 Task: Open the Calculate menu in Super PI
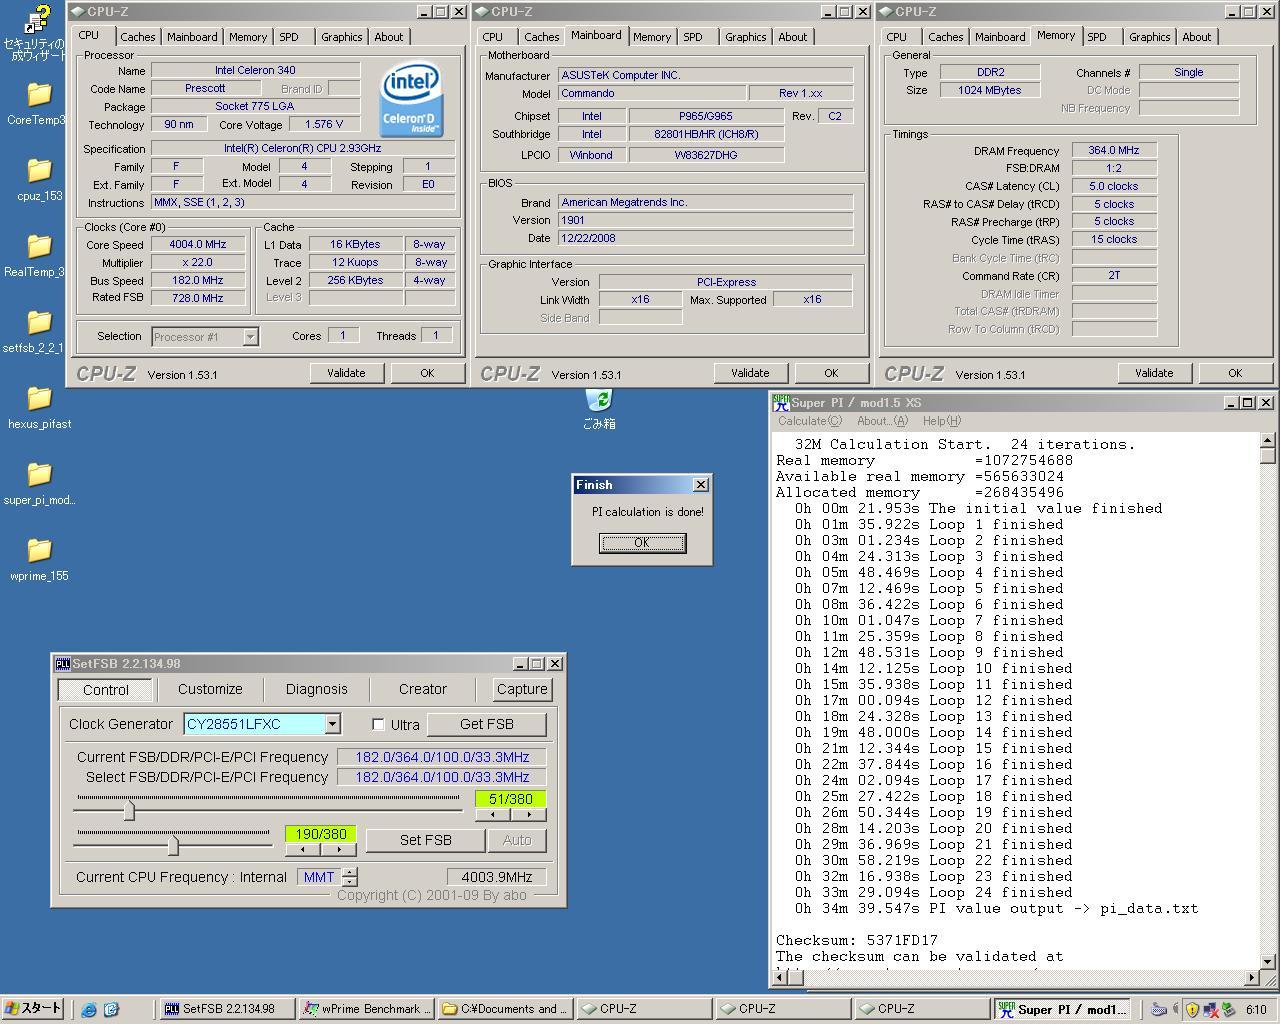point(809,421)
